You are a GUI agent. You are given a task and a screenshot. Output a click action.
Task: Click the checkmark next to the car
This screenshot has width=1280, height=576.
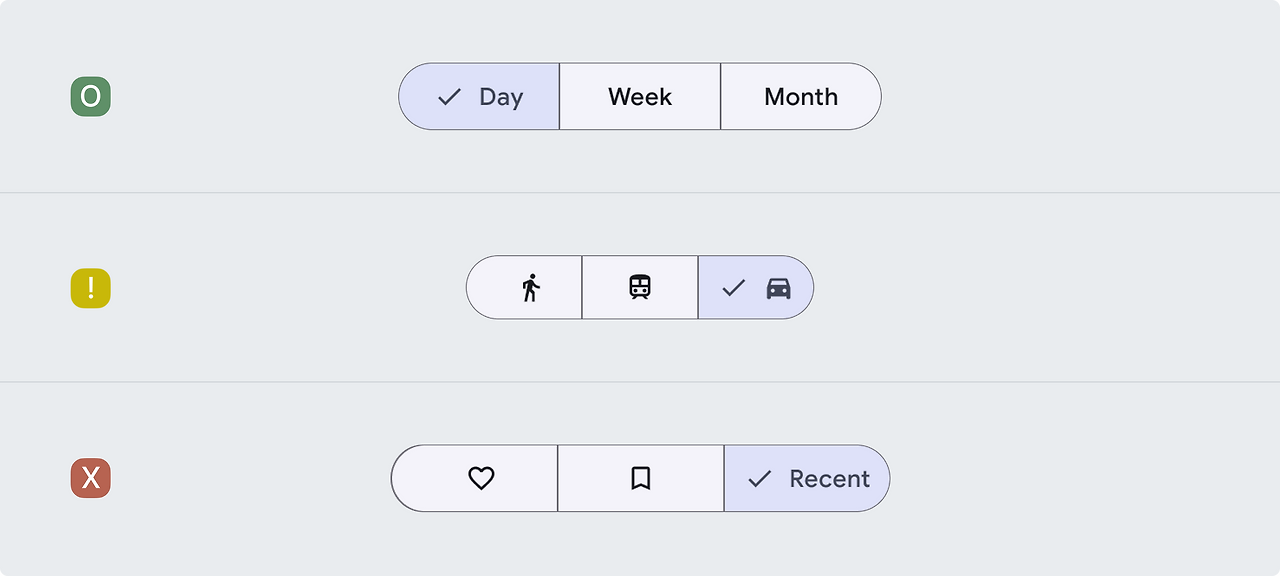click(x=734, y=288)
